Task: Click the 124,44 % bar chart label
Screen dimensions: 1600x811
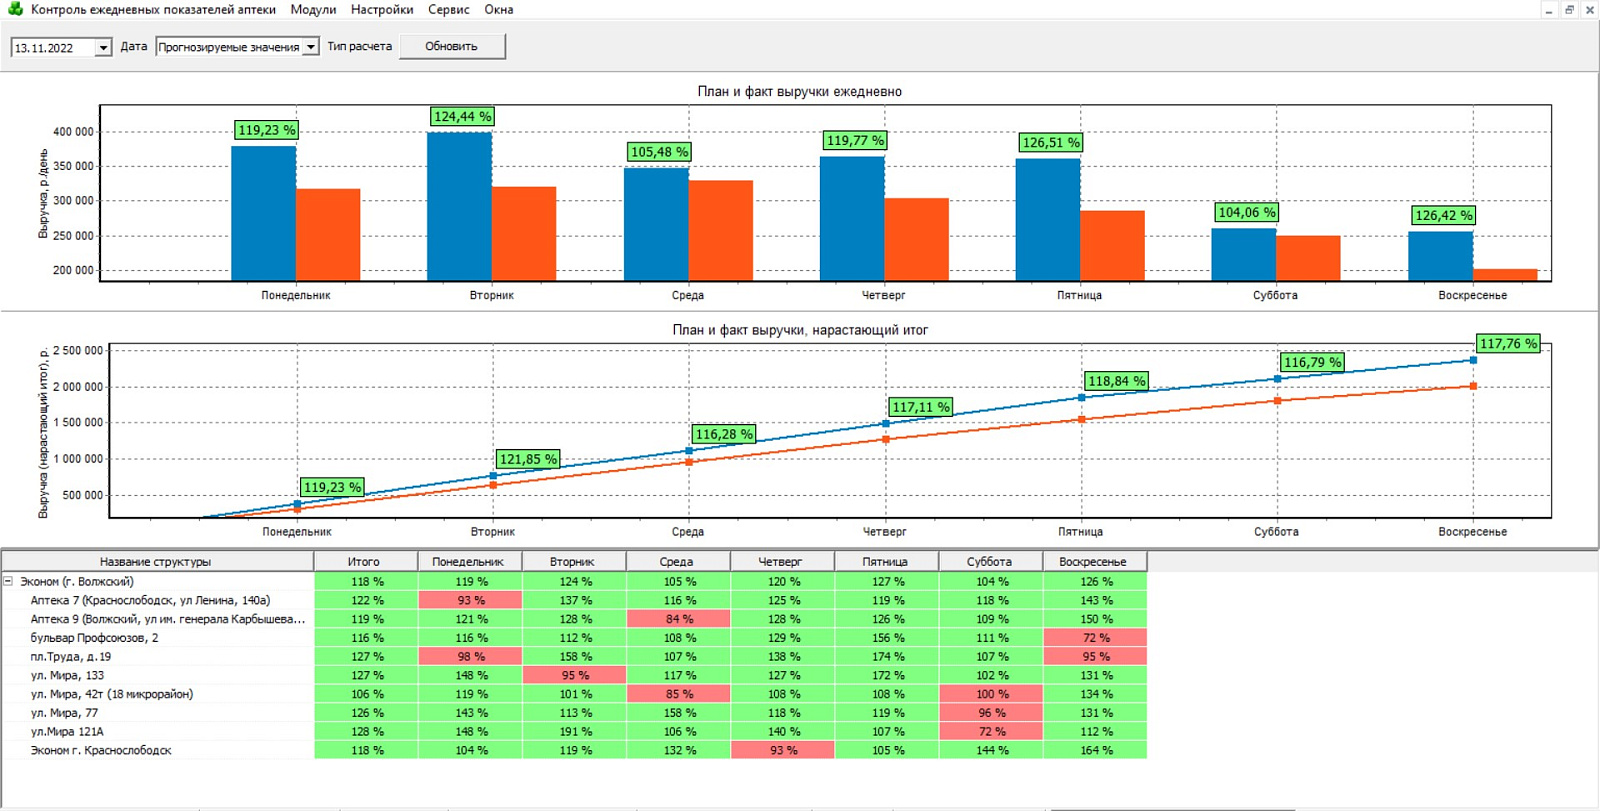Action: 463,117
